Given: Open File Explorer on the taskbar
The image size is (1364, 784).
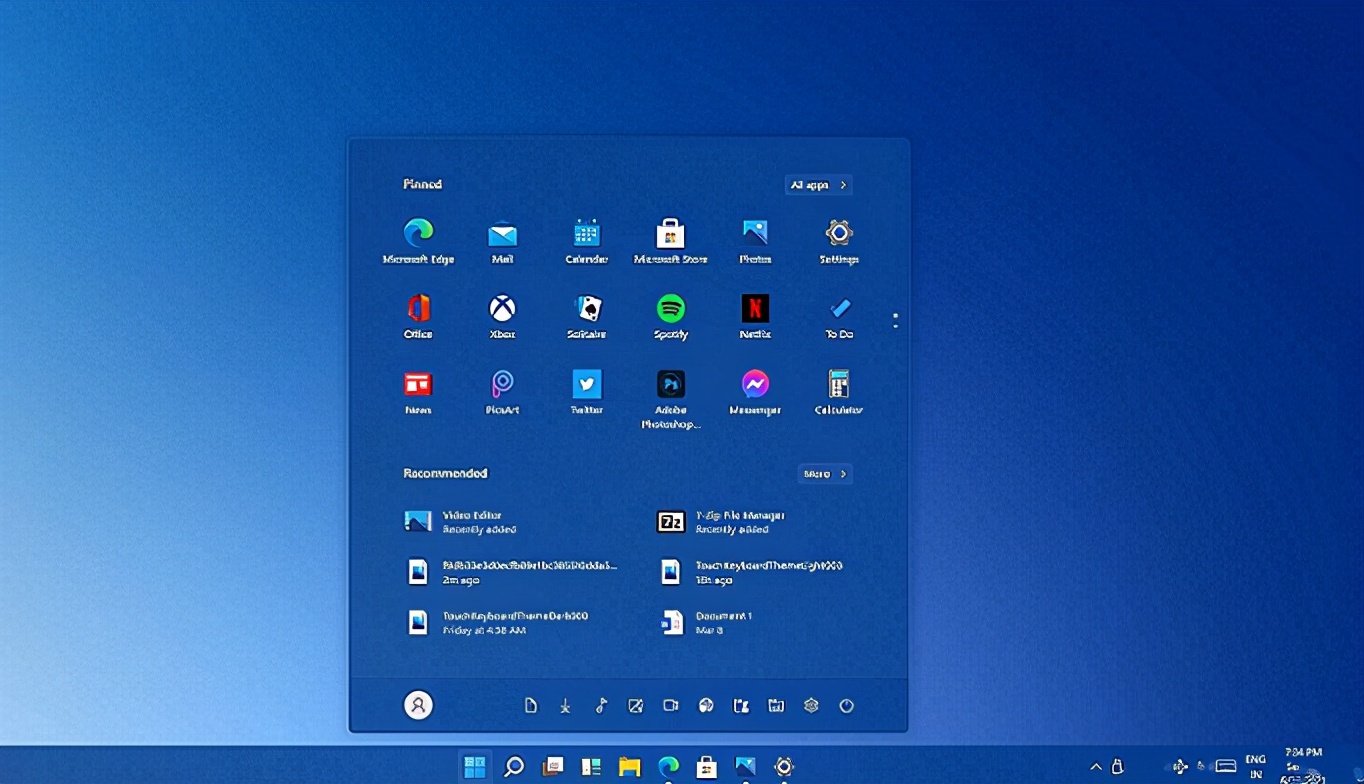Looking at the screenshot, I should pyautogui.click(x=629, y=767).
